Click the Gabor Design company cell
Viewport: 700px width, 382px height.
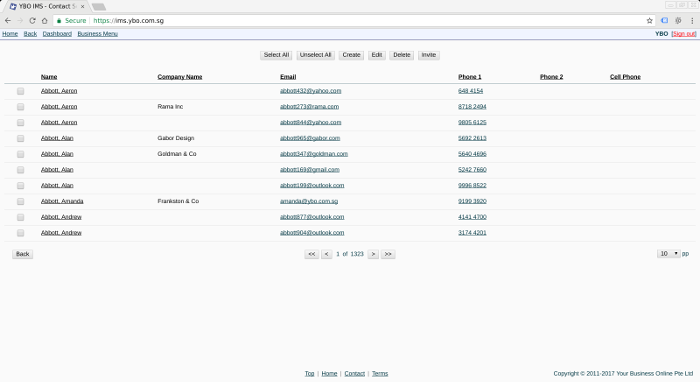176,138
